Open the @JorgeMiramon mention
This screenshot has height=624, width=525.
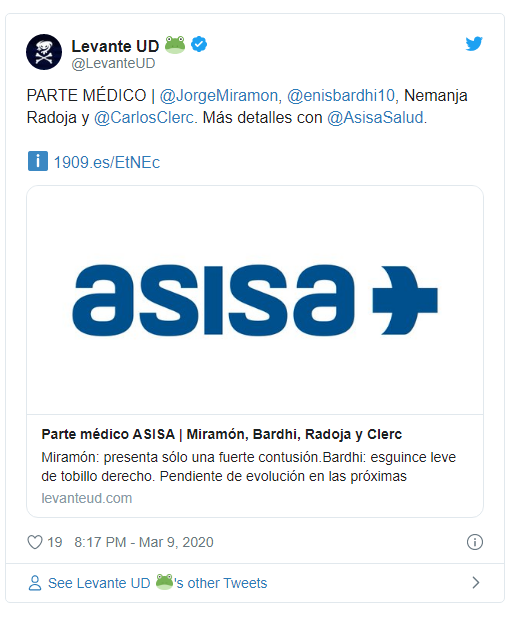coord(221,96)
